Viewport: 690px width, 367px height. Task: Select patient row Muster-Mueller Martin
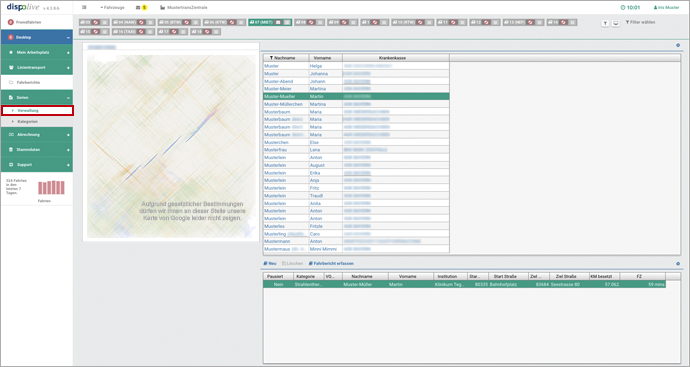356,96
